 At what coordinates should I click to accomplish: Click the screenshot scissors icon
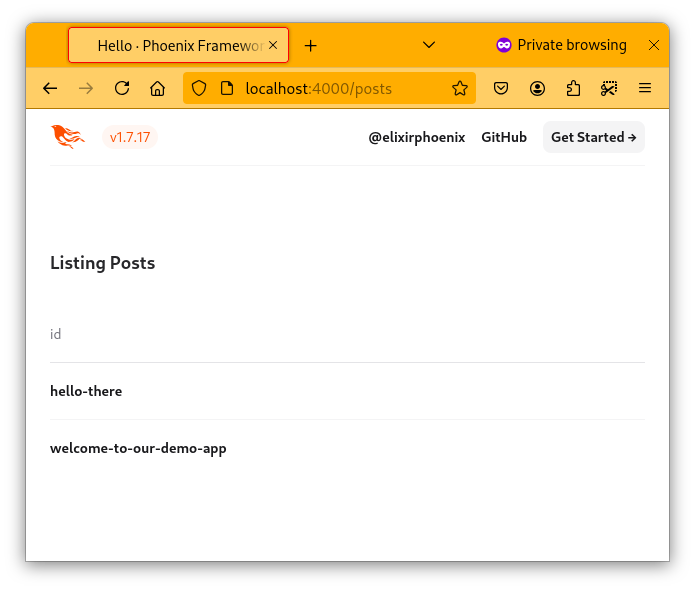pyautogui.click(x=609, y=88)
